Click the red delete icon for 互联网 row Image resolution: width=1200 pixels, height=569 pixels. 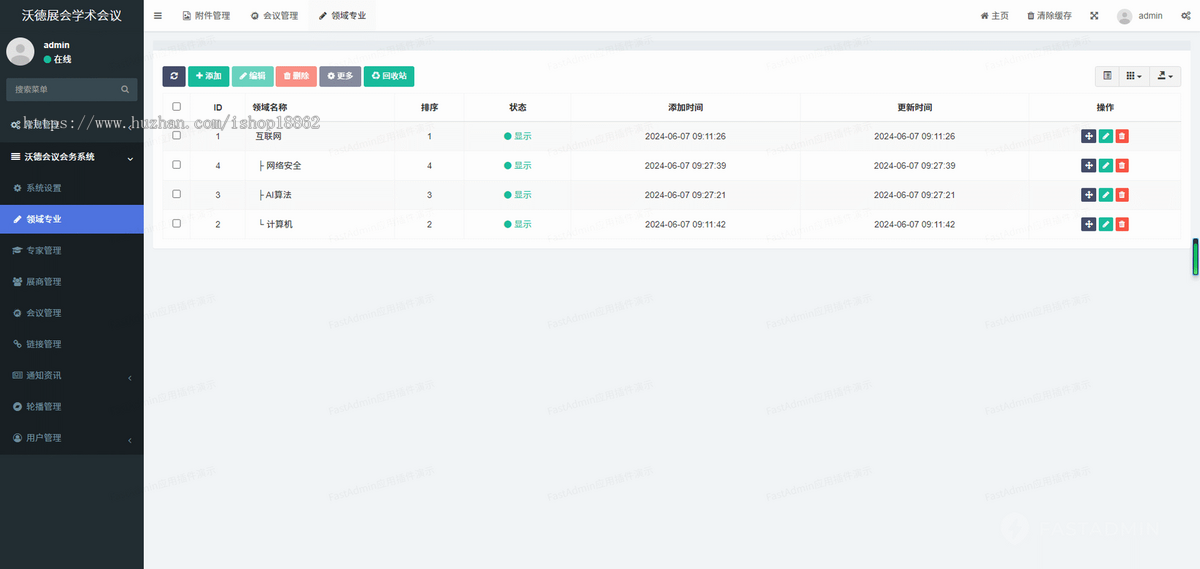[x=1122, y=137]
